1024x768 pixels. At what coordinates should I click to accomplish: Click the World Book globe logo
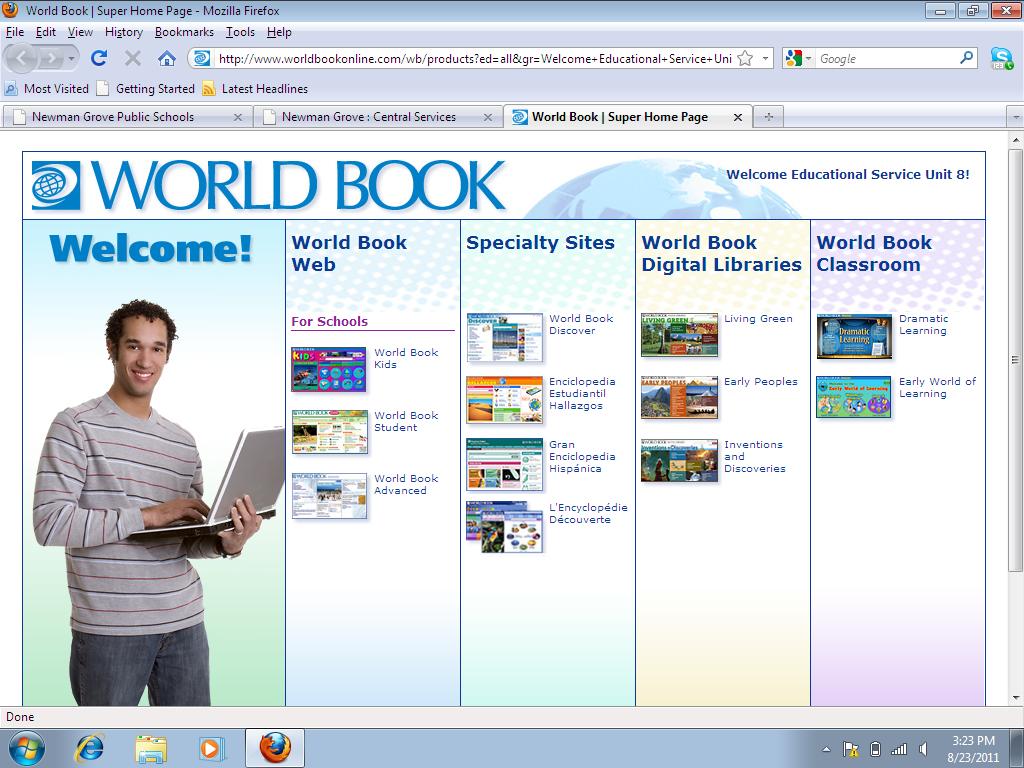[x=56, y=185]
